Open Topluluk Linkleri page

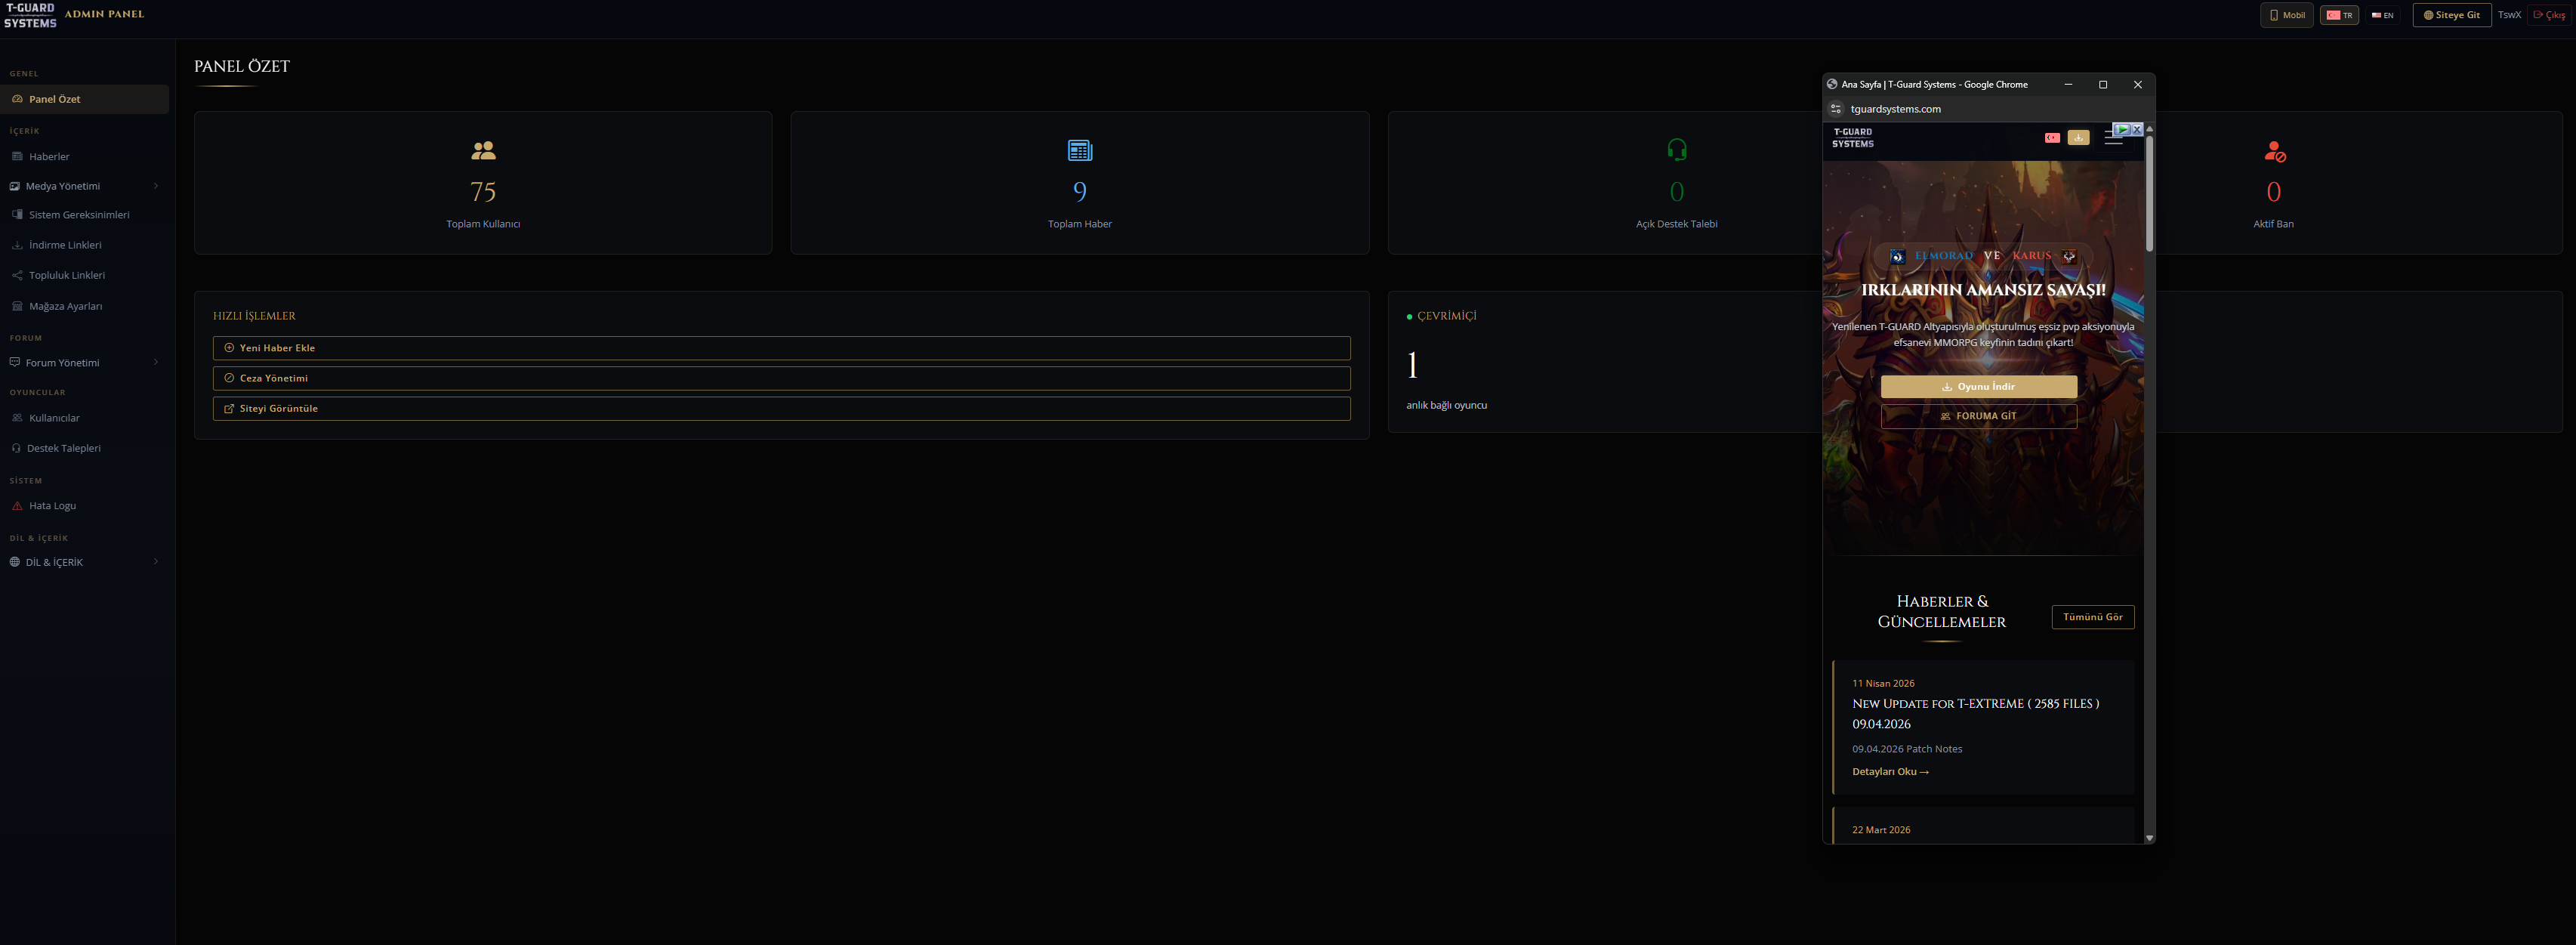(x=84, y=275)
